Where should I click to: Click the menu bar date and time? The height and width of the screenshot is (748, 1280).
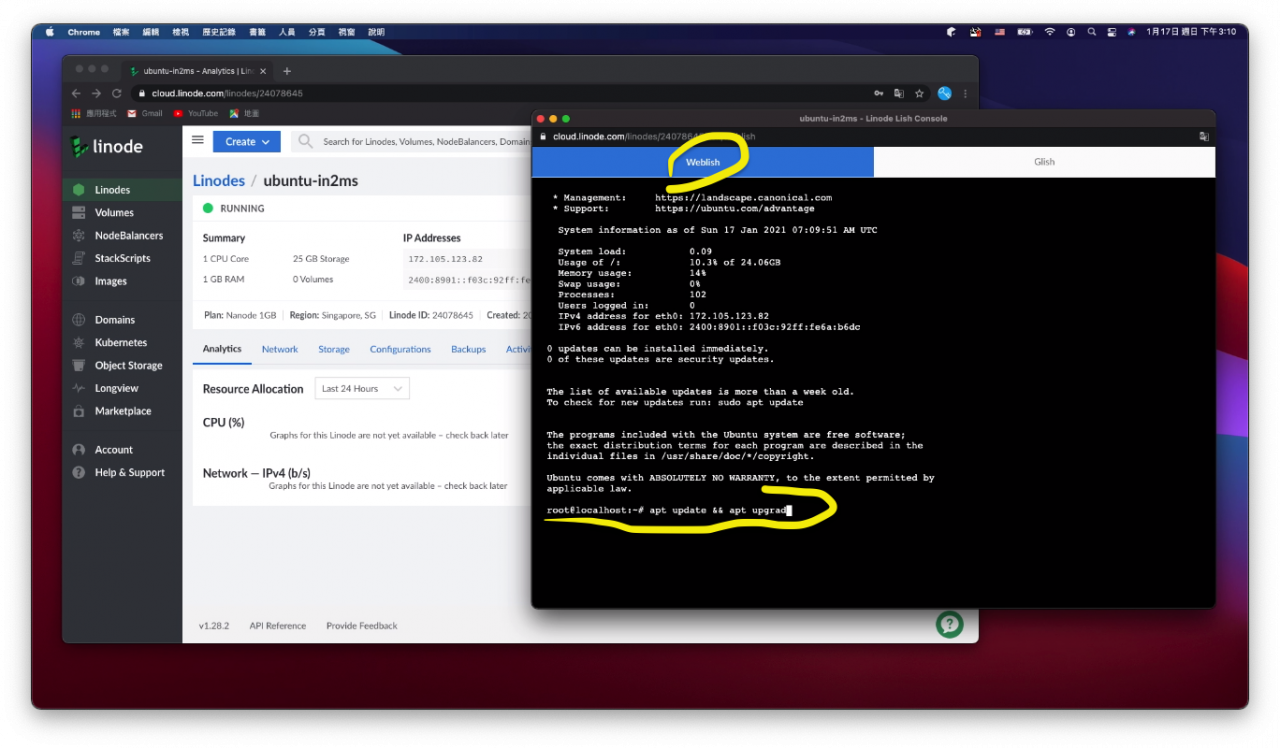(x=1191, y=32)
